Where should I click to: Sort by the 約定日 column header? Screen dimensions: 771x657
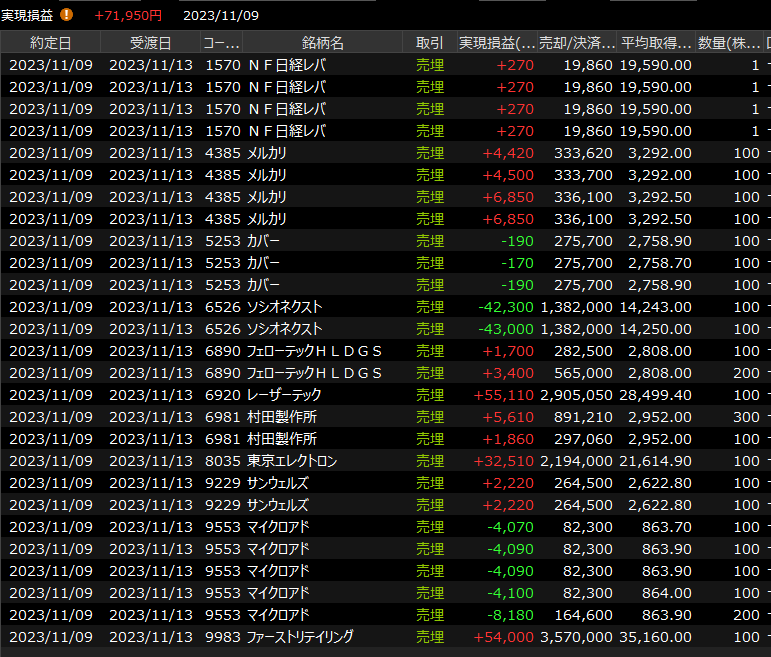coord(50,43)
